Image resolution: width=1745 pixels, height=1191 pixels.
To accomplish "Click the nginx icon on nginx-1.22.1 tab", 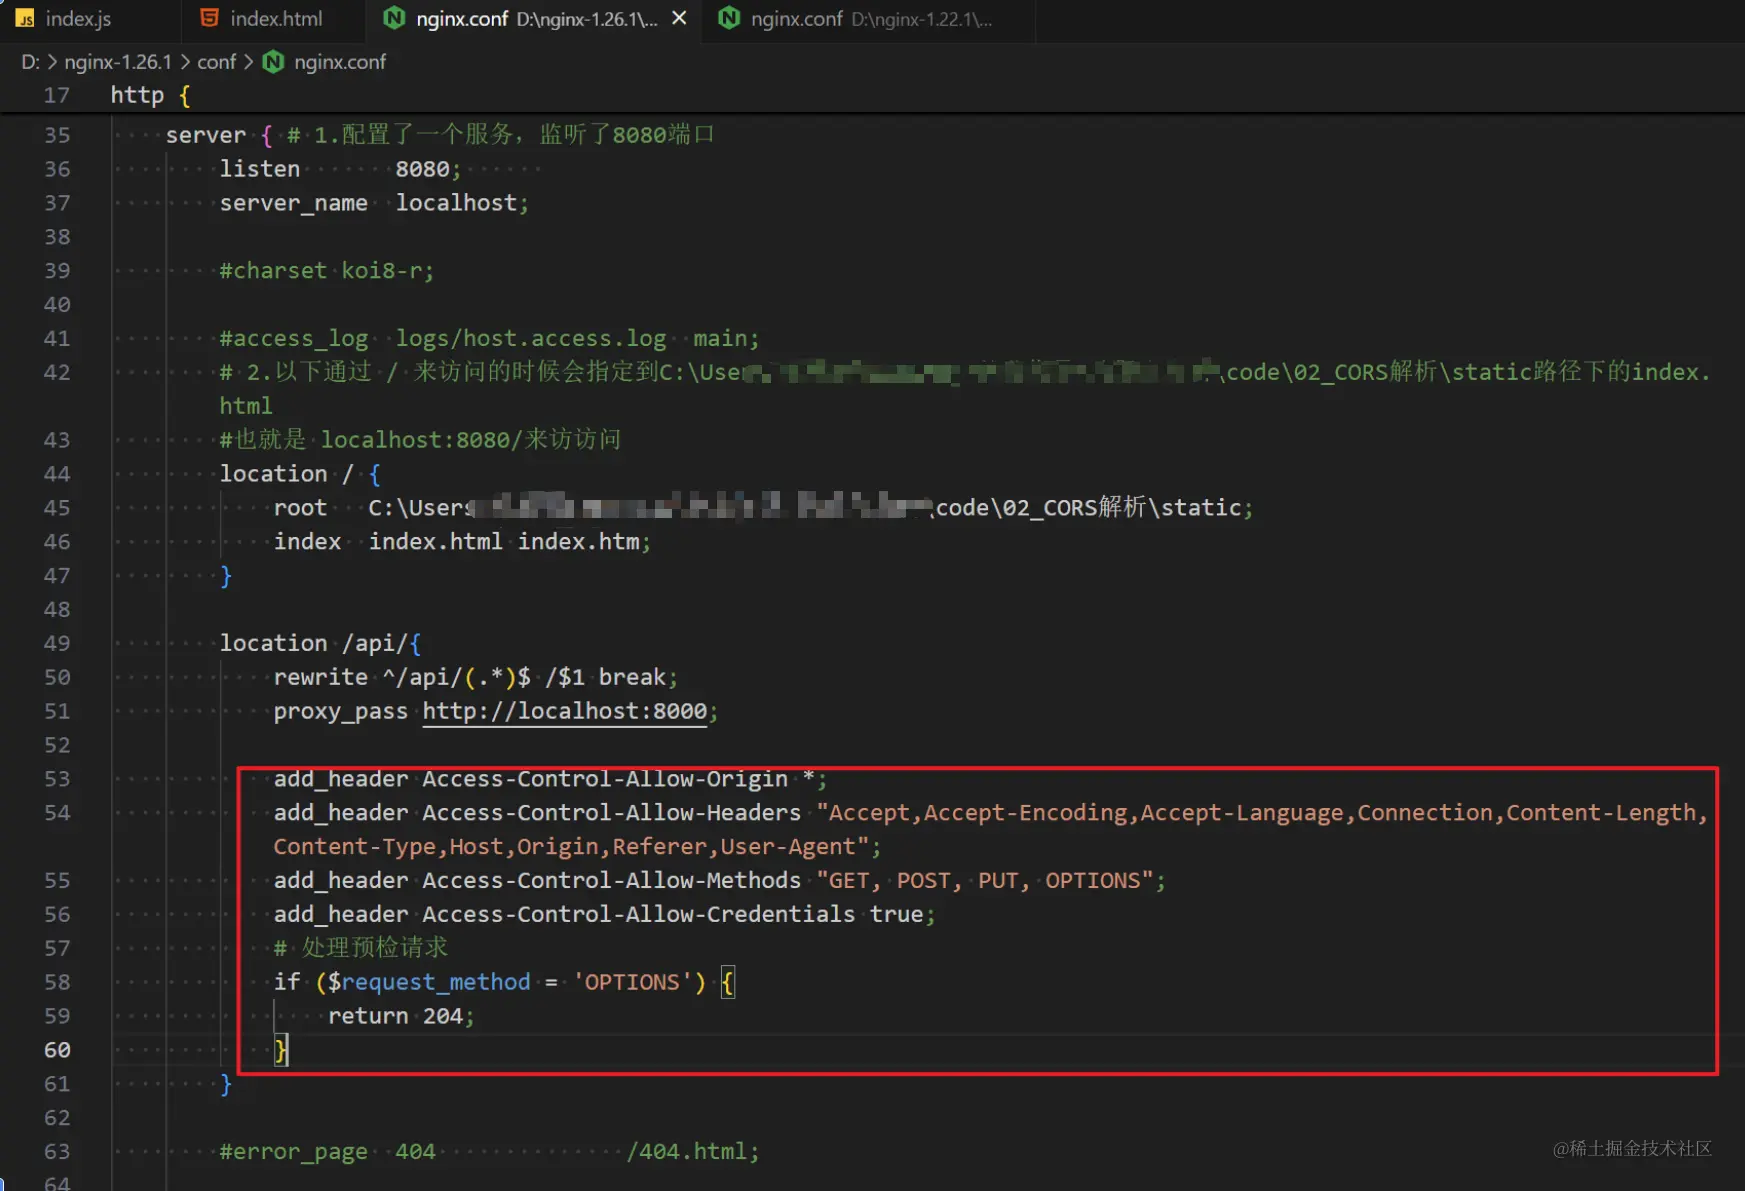I will pos(729,18).
